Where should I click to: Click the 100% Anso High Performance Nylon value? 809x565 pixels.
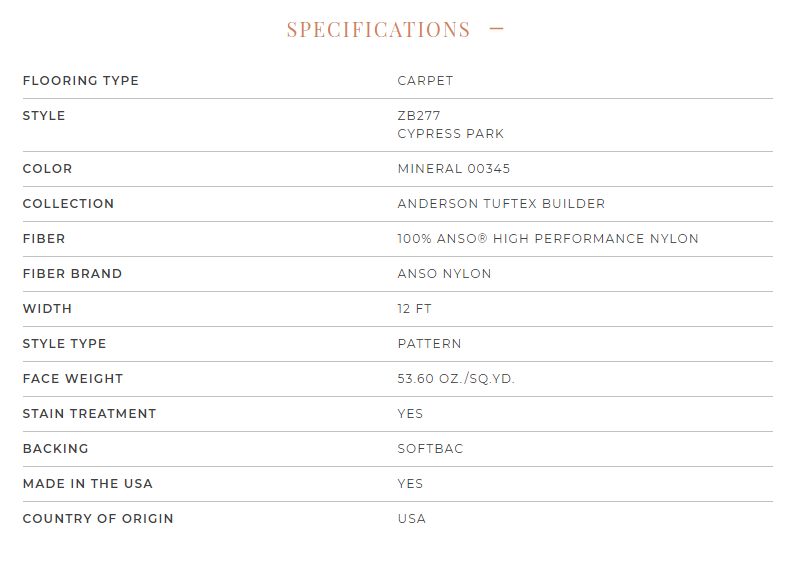(x=548, y=239)
